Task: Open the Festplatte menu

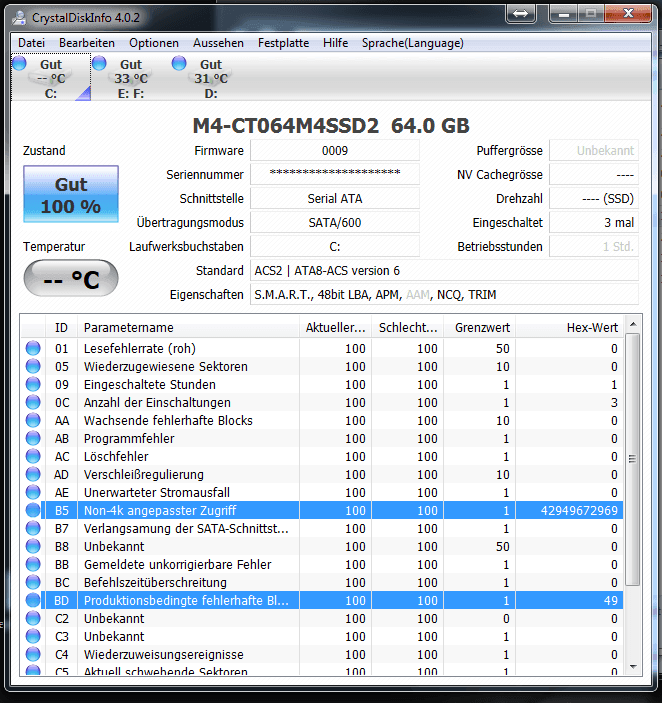Action: (283, 43)
